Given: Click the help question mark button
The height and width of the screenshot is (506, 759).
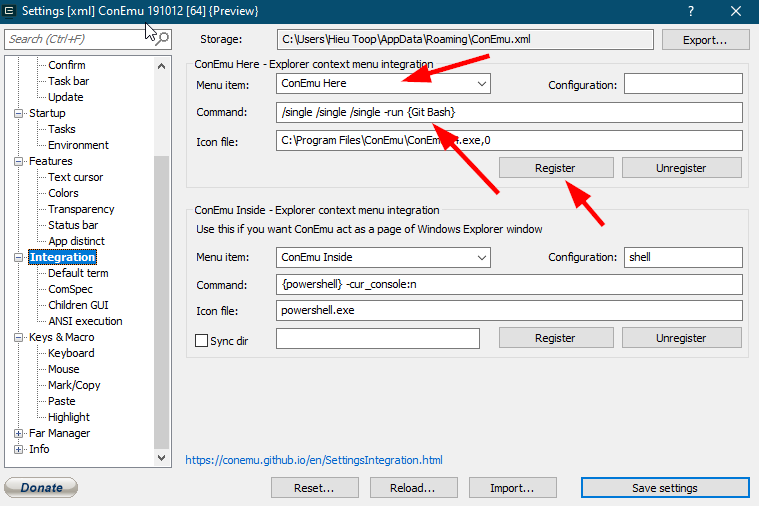Looking at the screenshot, I should 690,11.
